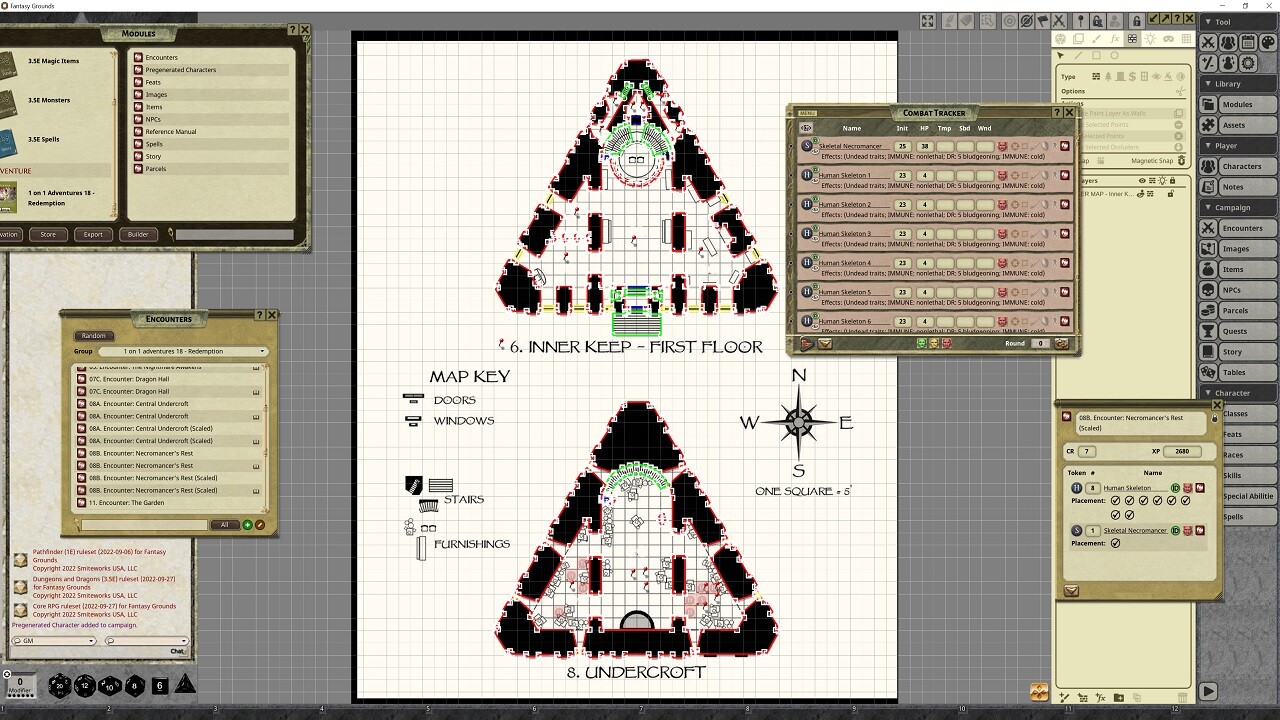1280x720 pixels.
Task: Open the color palette tool in the sidebar
Action: (1267, 43)
